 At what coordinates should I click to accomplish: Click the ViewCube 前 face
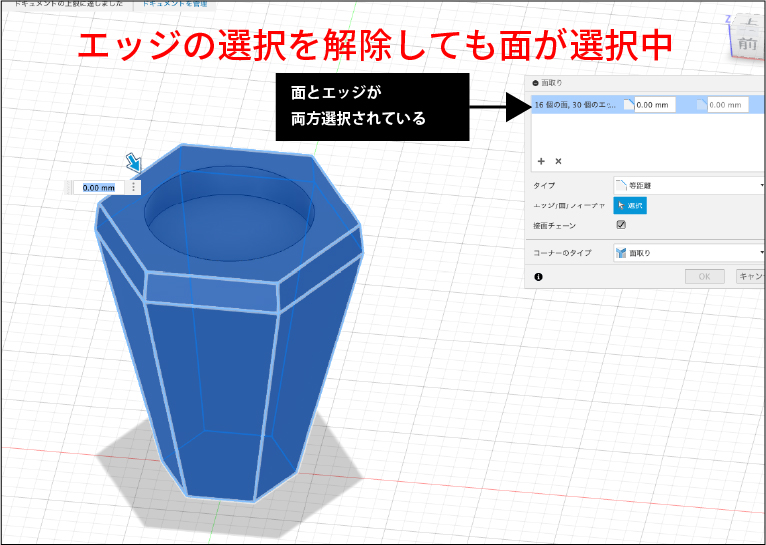tap(746, 43)
